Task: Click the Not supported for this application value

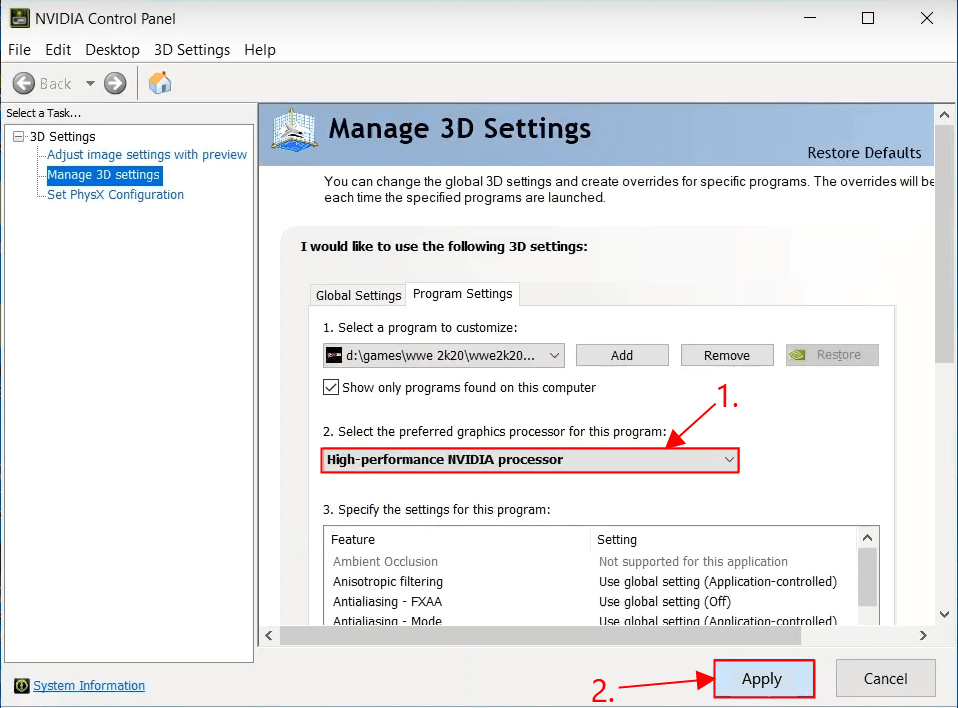Action: (x=693, y=561)
